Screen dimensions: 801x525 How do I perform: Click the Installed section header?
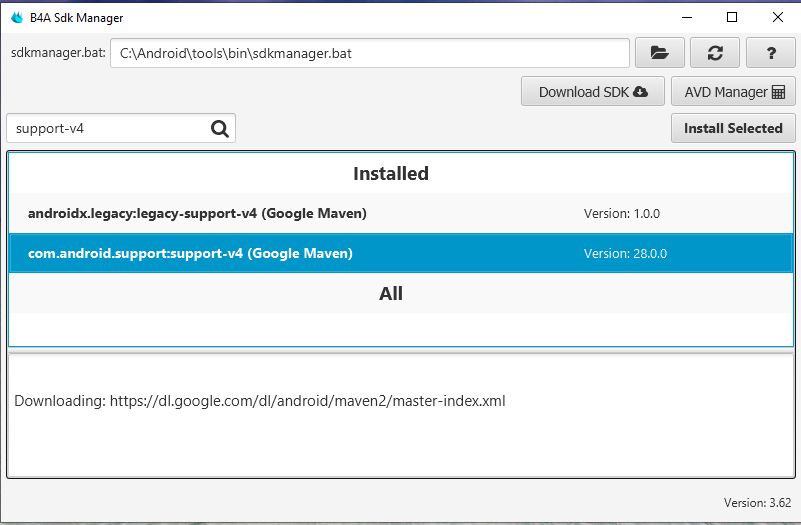pos(391,174)
